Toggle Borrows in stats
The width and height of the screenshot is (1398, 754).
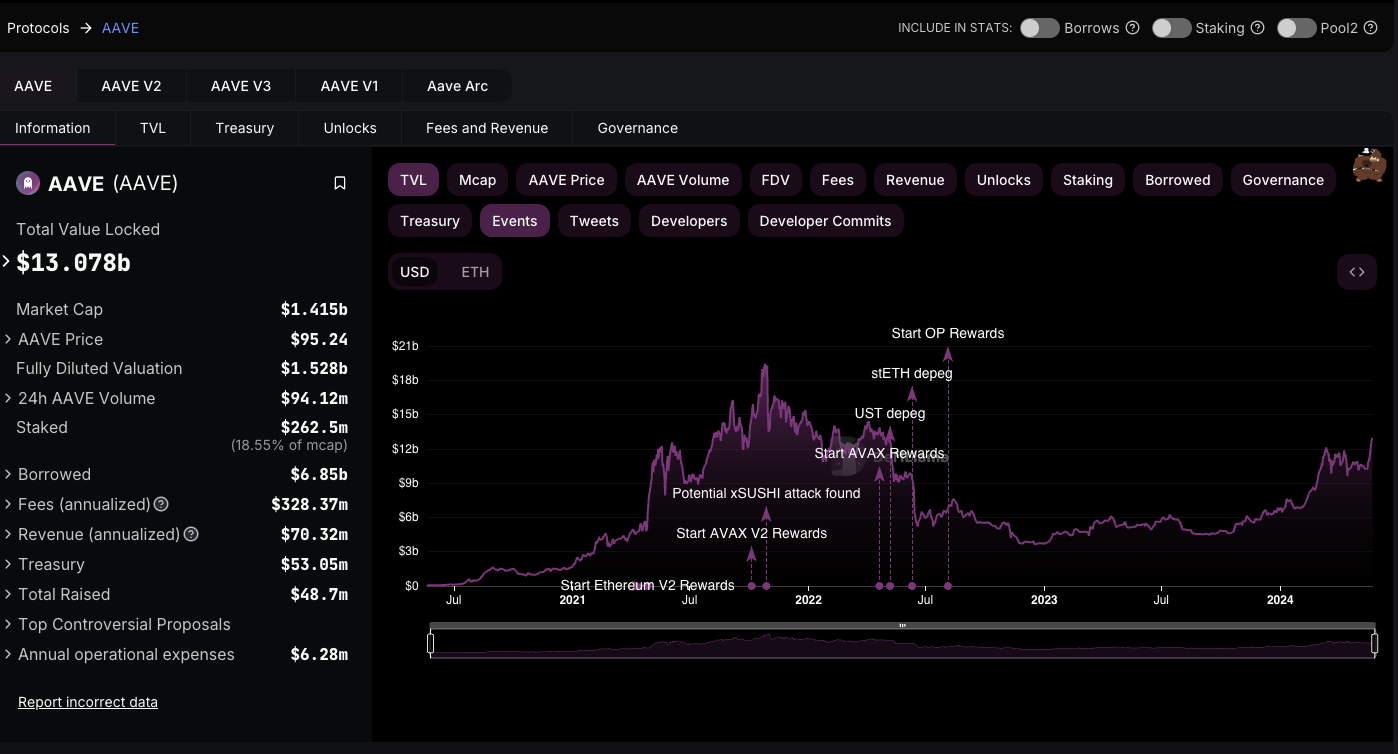1040,28
